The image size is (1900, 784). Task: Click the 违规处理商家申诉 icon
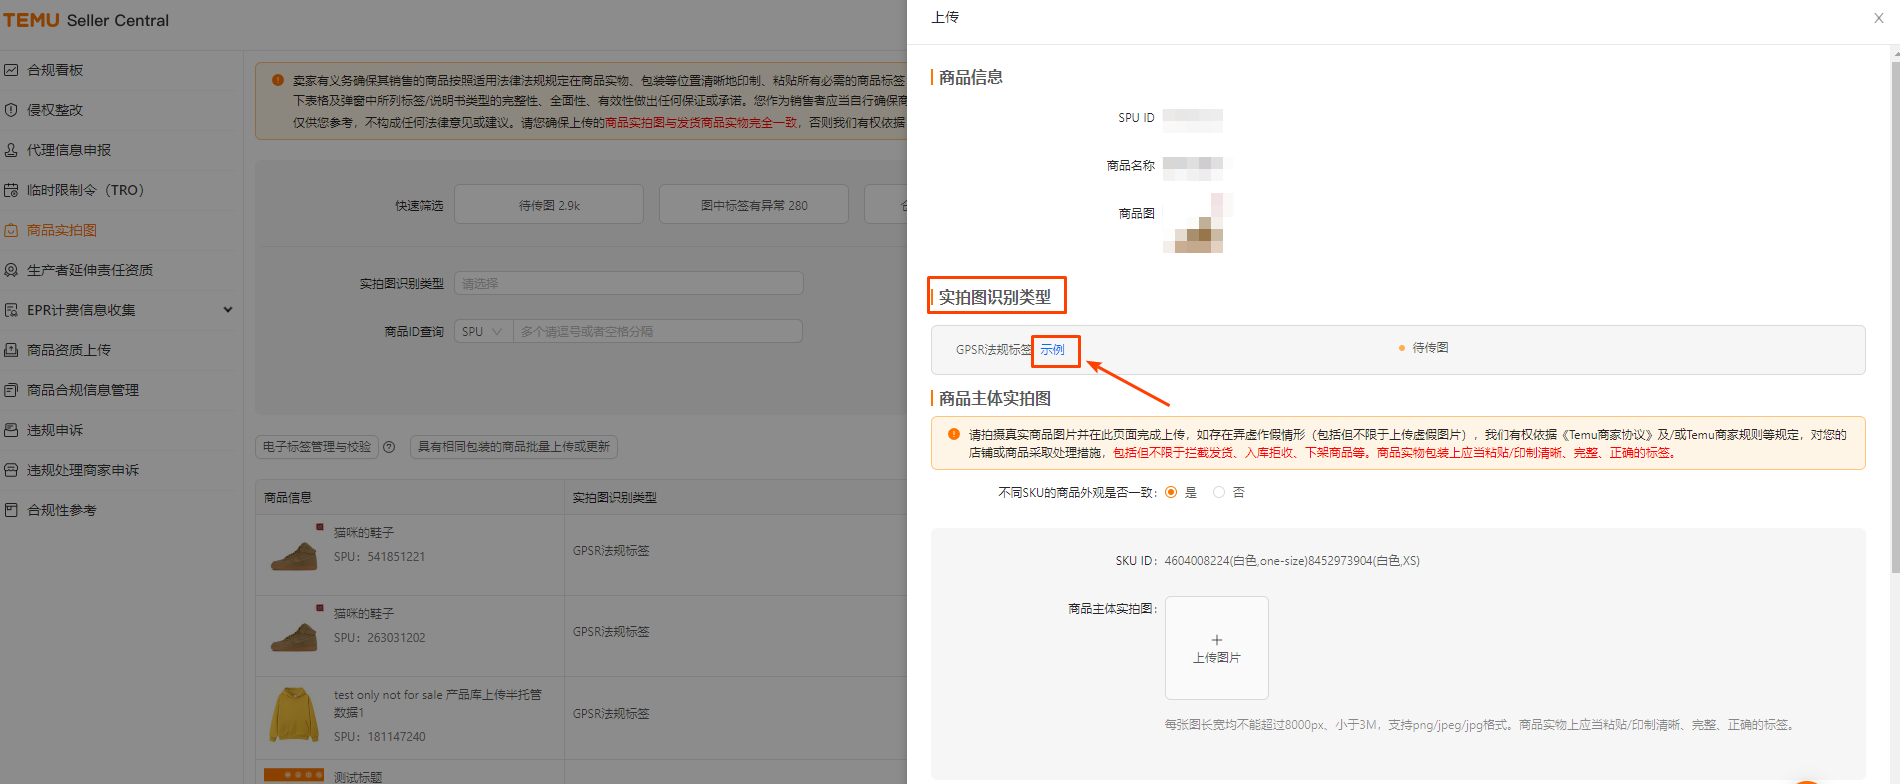coord(11,470)
